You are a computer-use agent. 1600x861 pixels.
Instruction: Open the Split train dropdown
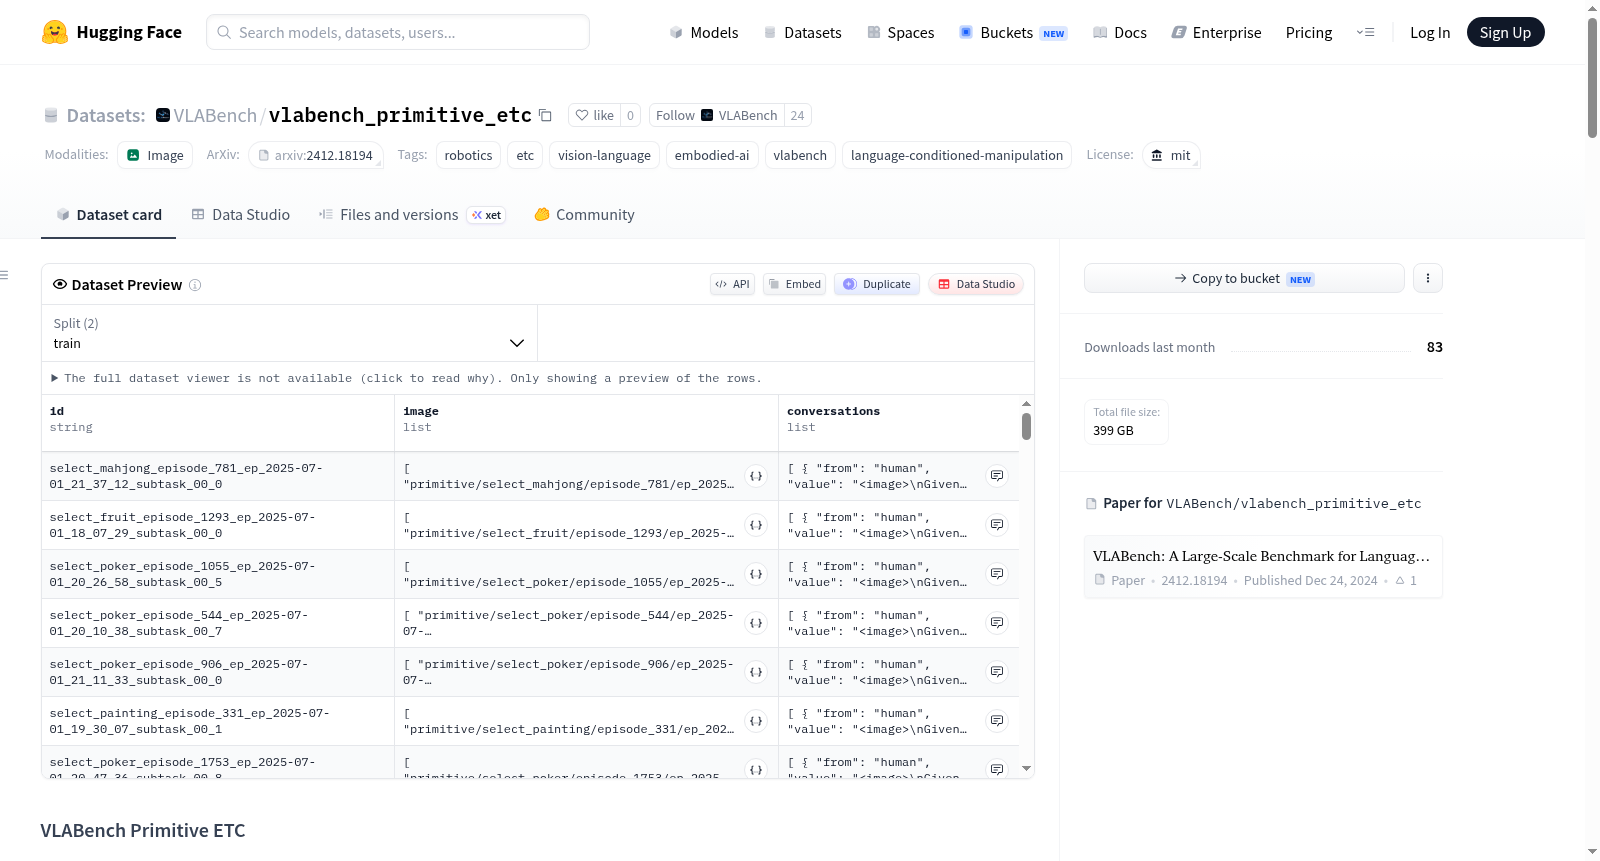click(x=289, y=333)
